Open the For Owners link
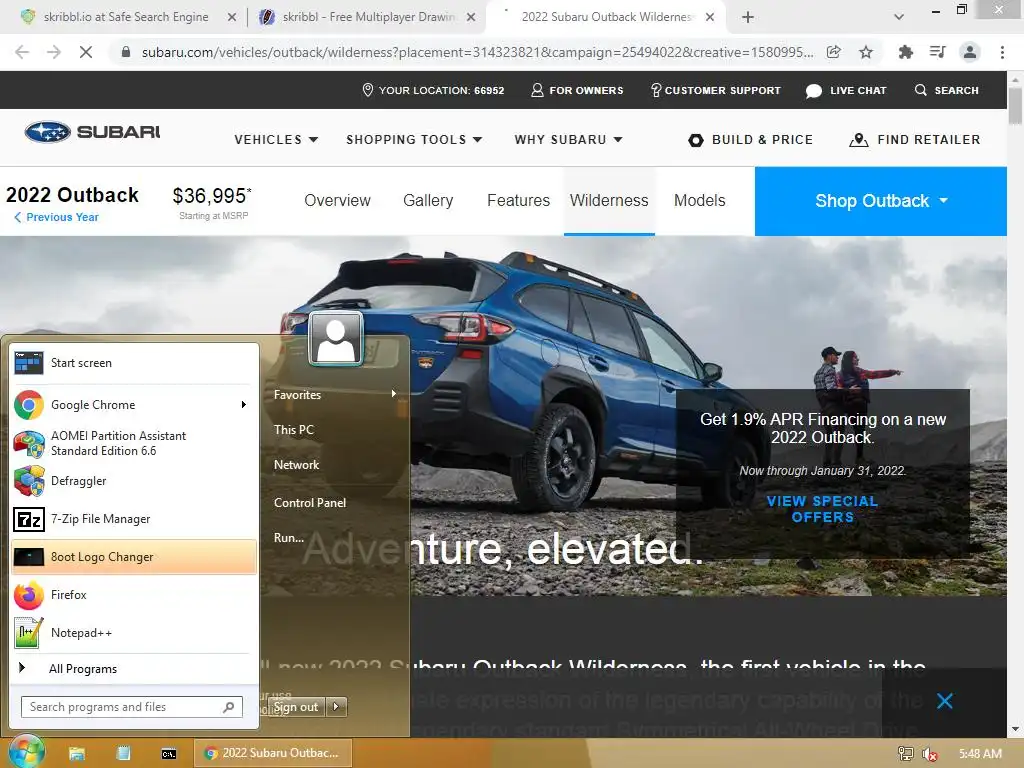Screen dimensions: 1024x768 [x=577, y=90]
